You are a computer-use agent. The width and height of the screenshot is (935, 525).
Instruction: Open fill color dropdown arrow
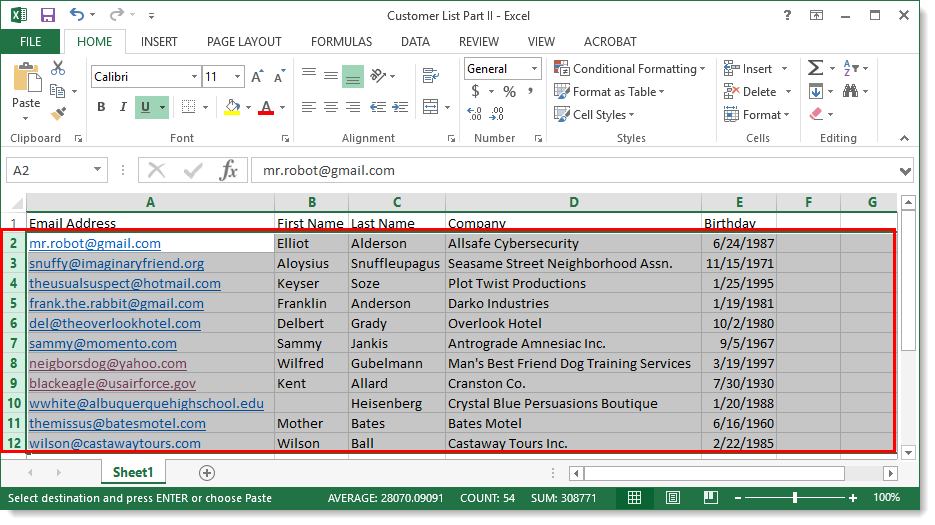(248, 107)
